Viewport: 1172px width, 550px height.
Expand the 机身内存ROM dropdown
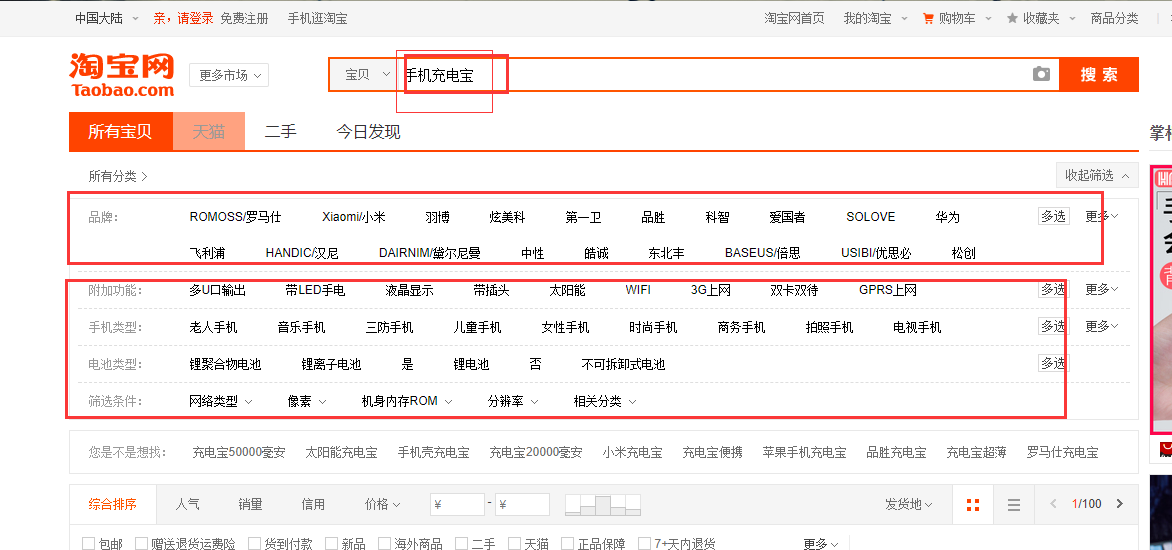[407, 401]
